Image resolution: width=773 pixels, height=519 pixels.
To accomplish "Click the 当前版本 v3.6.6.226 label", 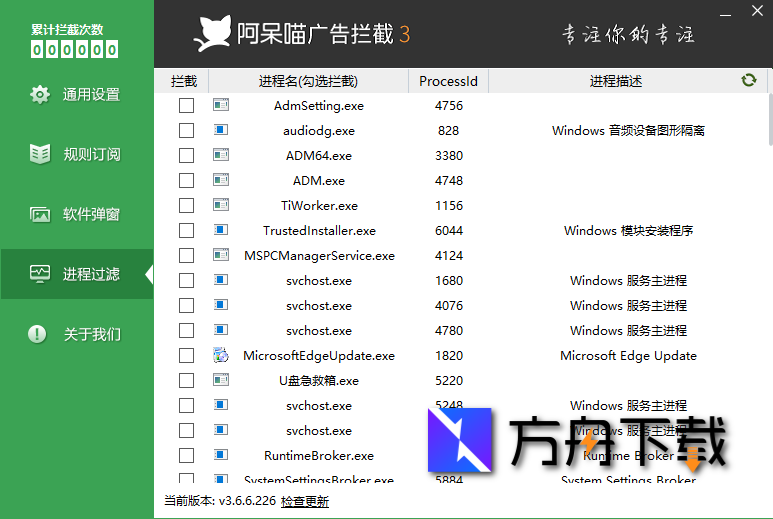I will click(x=220, y=501).
